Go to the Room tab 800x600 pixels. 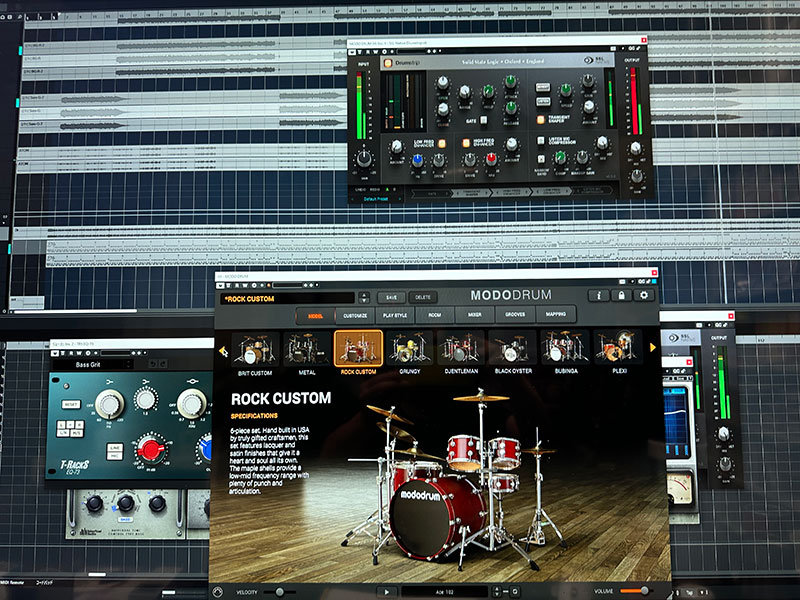pyautogui.click(x=435, y=315)
